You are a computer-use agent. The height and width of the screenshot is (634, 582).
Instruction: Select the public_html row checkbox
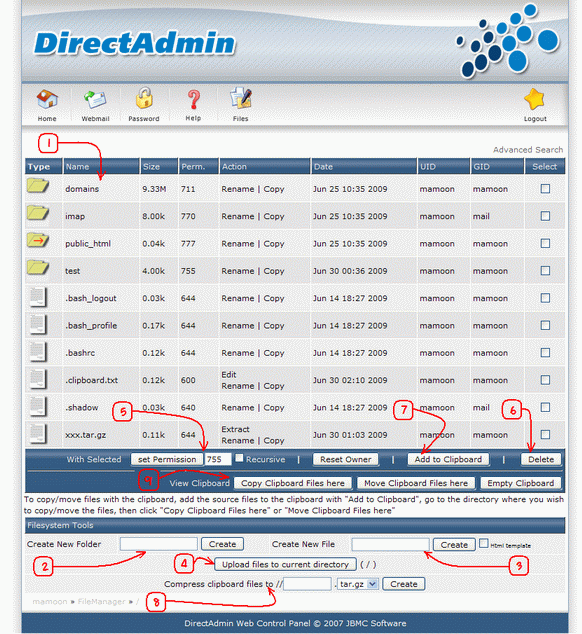[545, 243]
